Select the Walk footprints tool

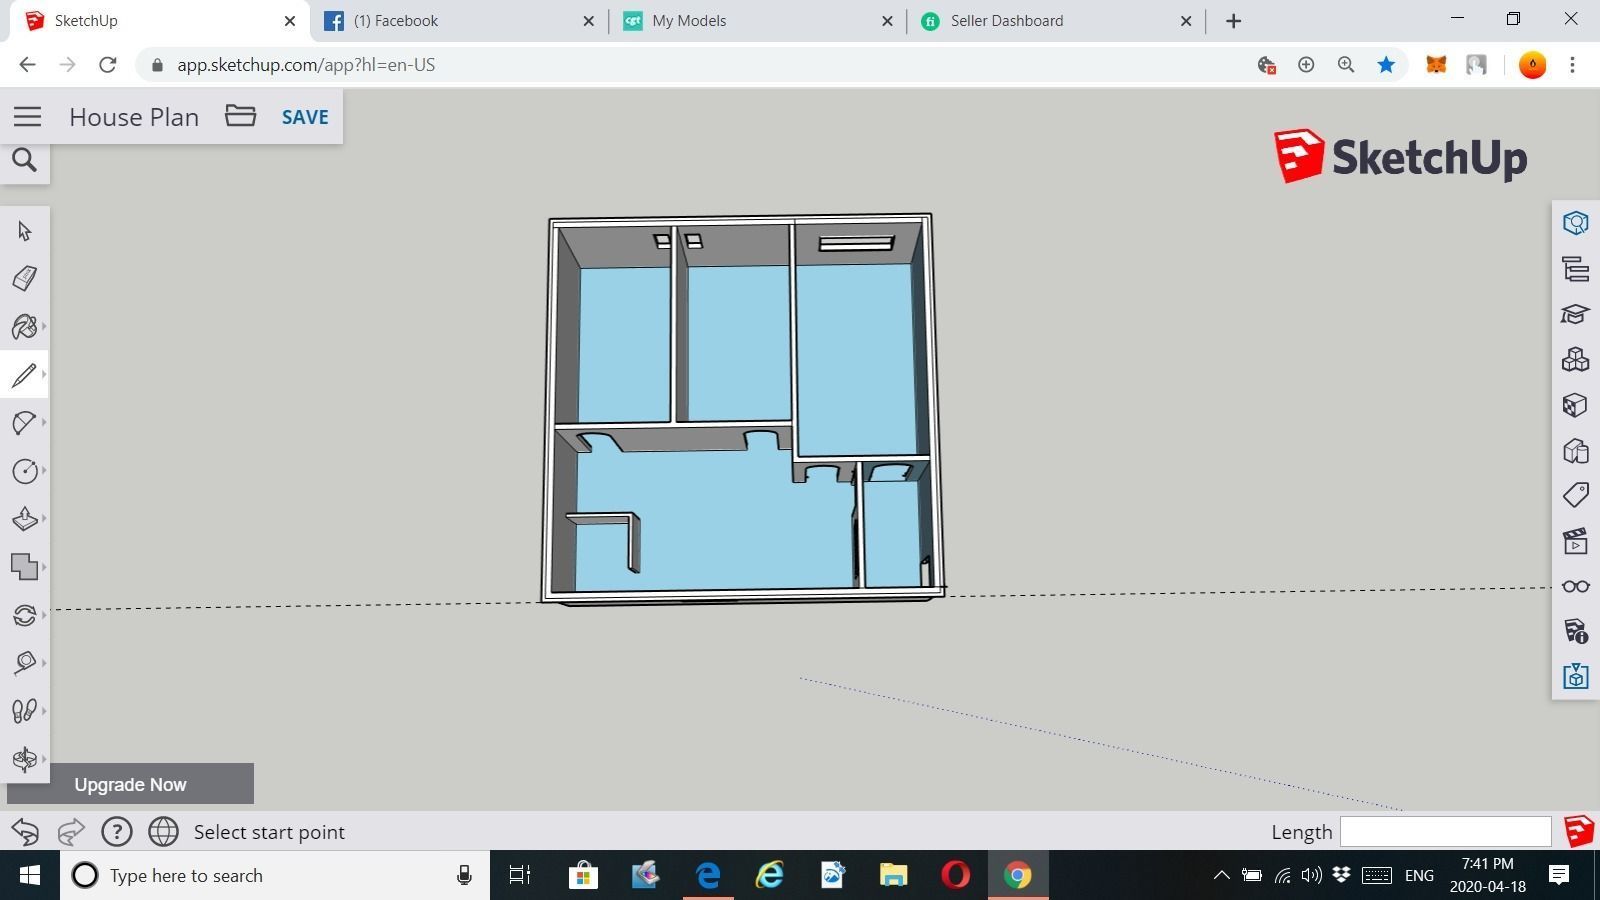point(24,710)
